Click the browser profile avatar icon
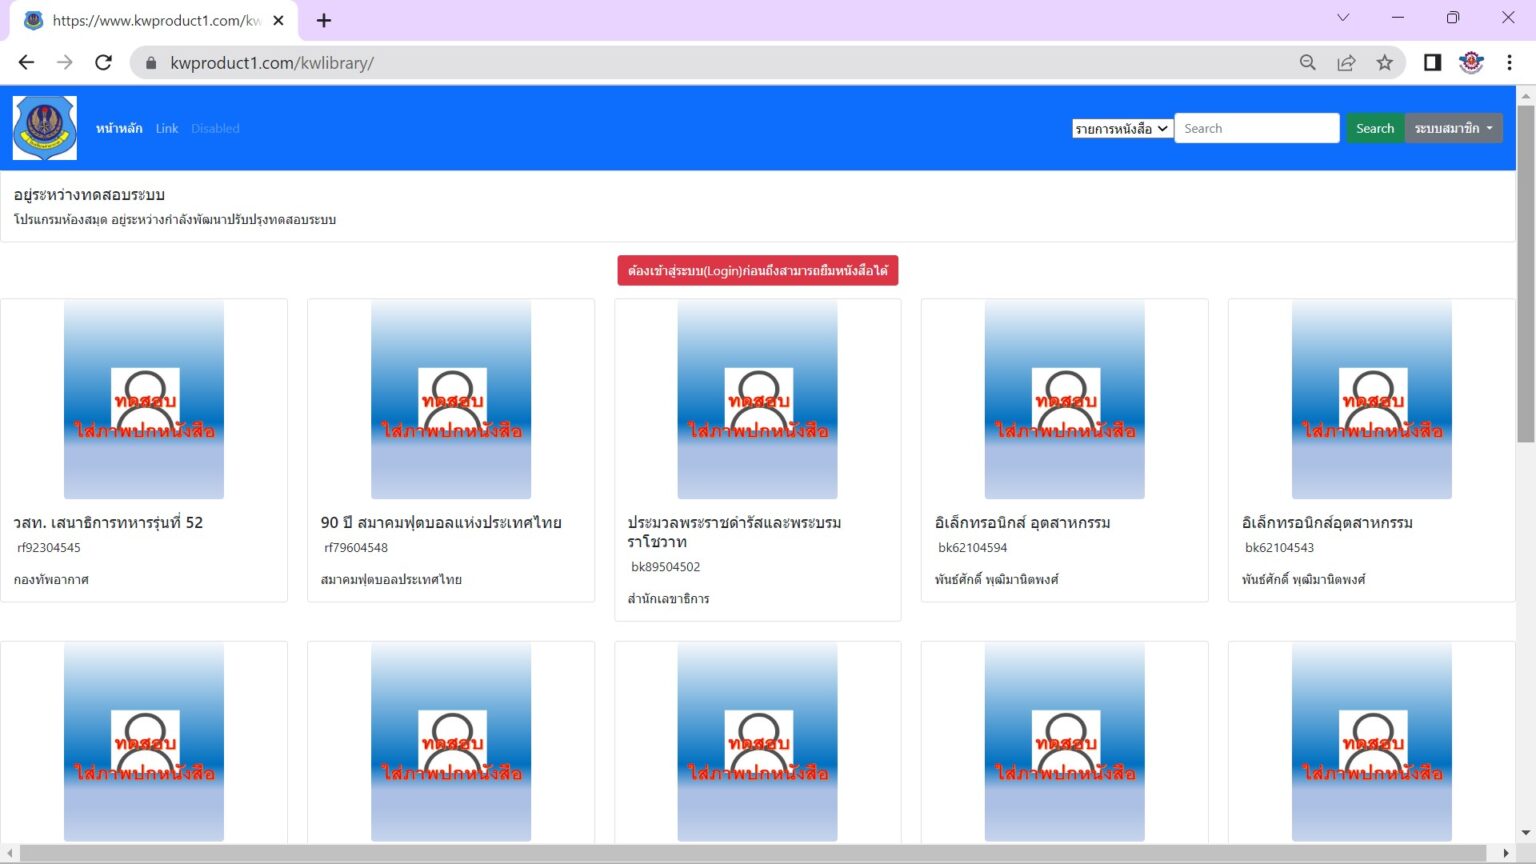1536x864 pixels. (x=1470, y=62)
